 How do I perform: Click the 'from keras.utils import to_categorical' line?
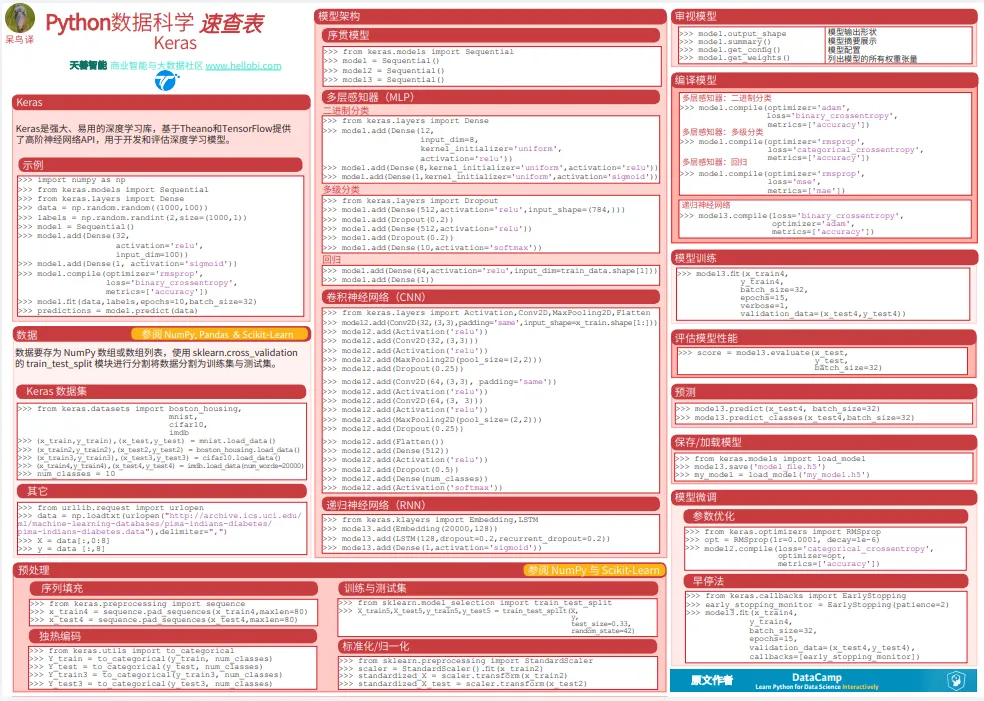pyautogui.click(x=132, y=651)
